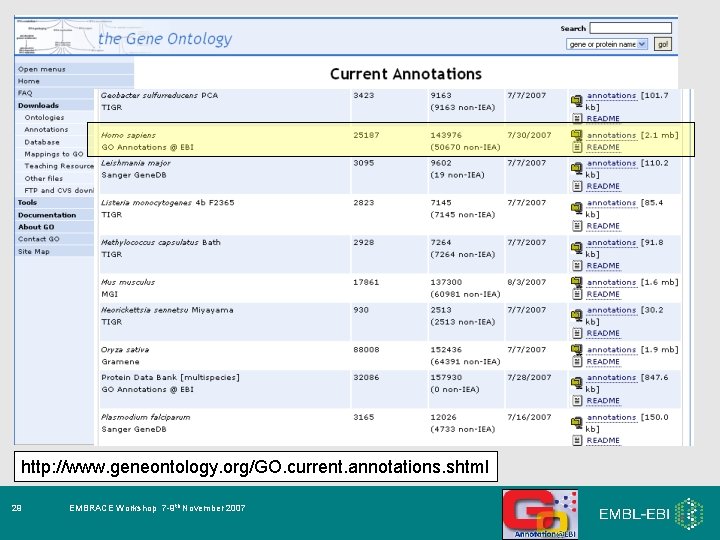720x540 pixels.
Task: Click the GO Annotation@EBI logo
Action: 540,514
